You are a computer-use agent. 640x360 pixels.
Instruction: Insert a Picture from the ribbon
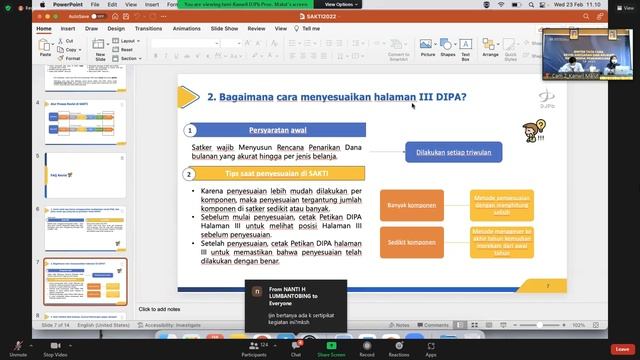[428, 48]
